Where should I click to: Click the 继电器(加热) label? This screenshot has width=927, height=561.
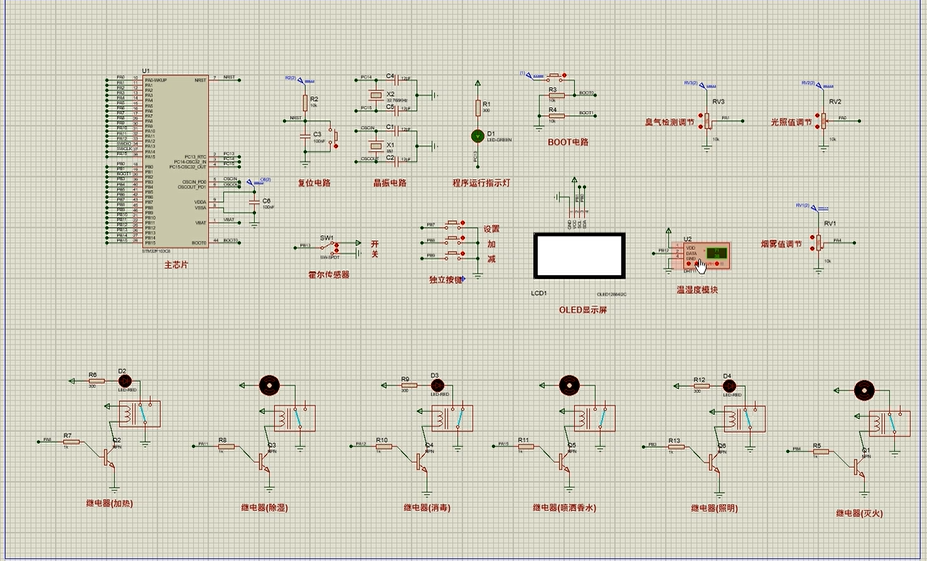pos(109,504)
